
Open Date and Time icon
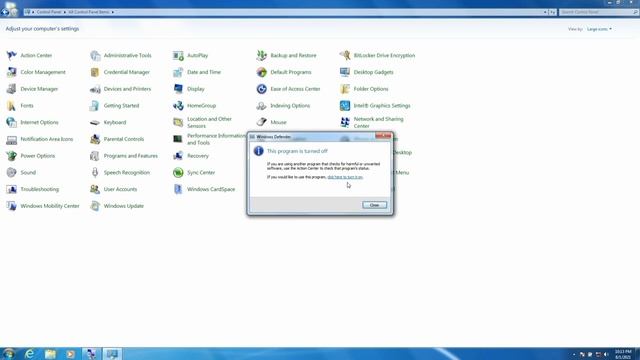pyautogui.click(x=178, y=72)
